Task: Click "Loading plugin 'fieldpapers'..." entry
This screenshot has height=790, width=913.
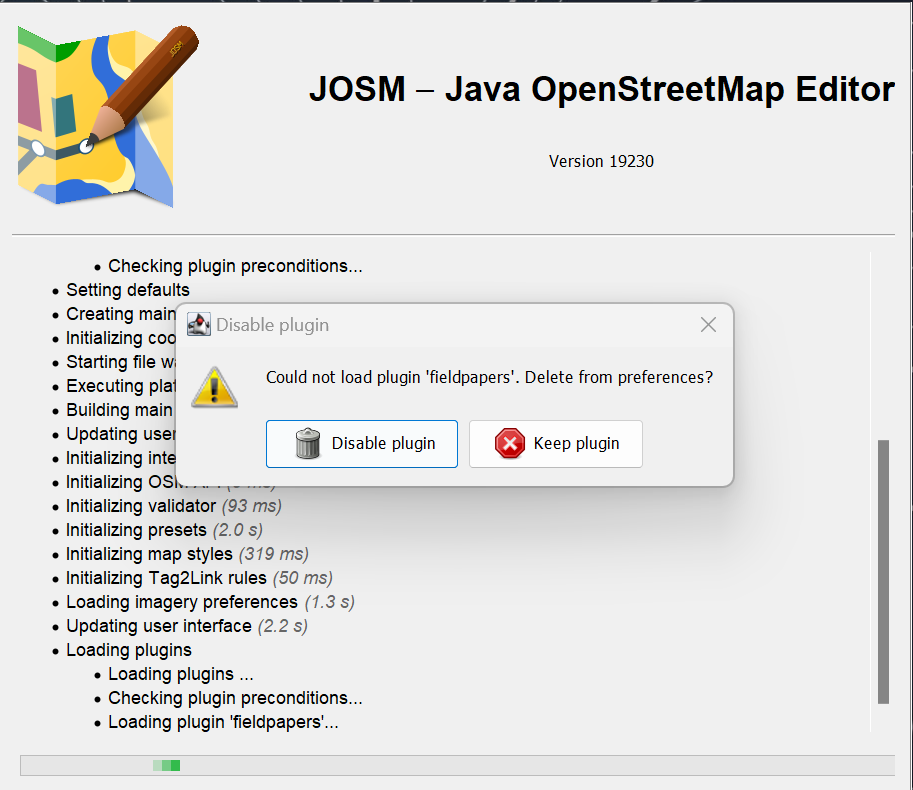Action: click(x=223, y=722)
